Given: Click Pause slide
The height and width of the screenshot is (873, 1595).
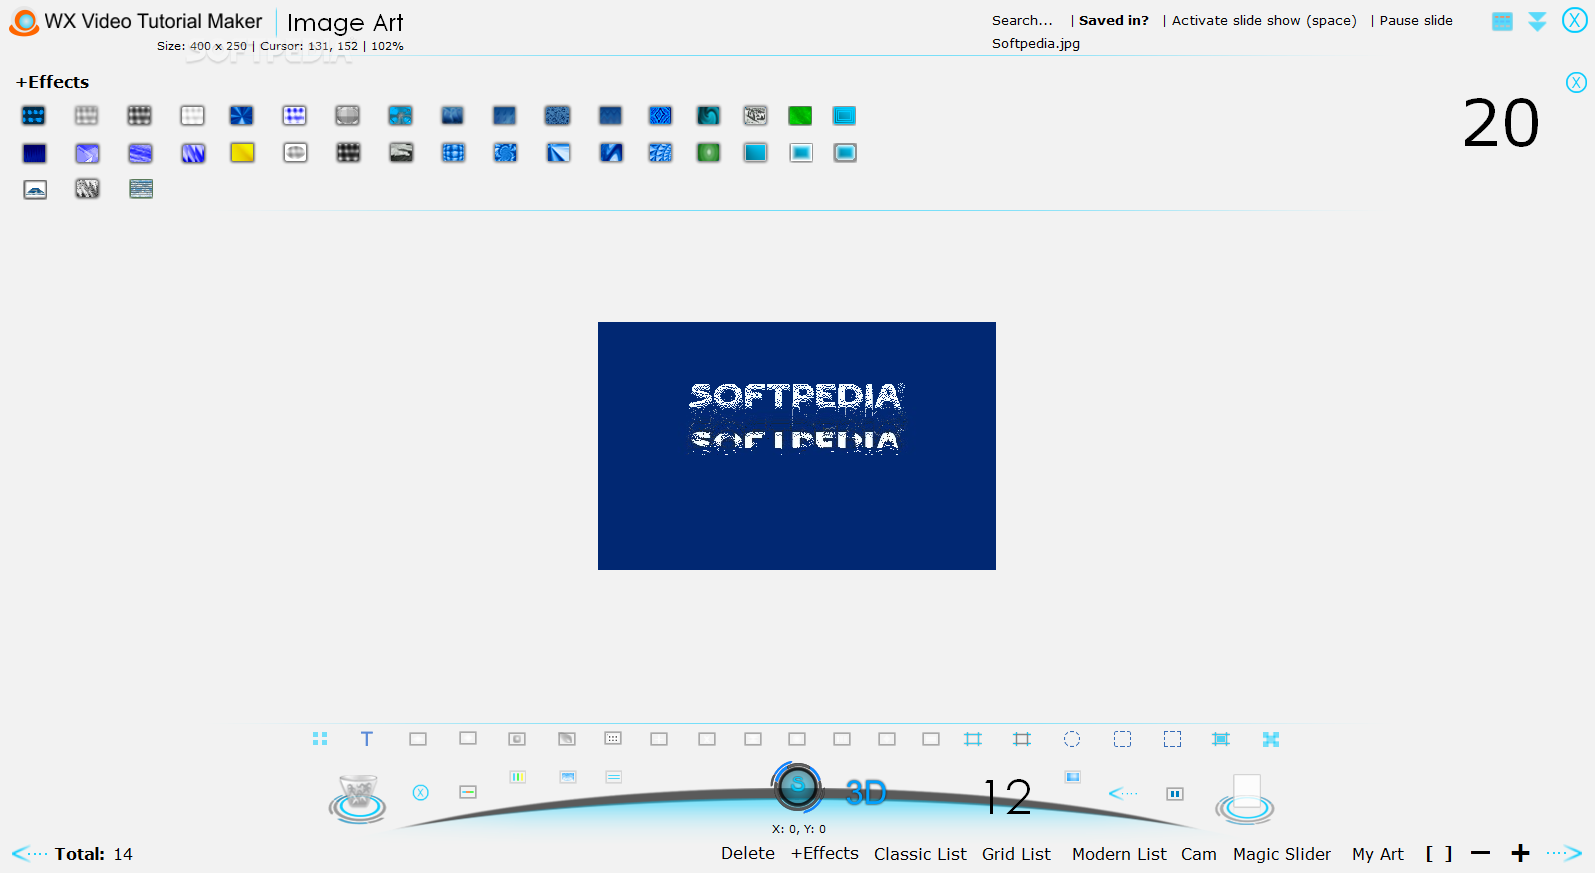Looking at the screenshot, I should [x=1416, y=20].
